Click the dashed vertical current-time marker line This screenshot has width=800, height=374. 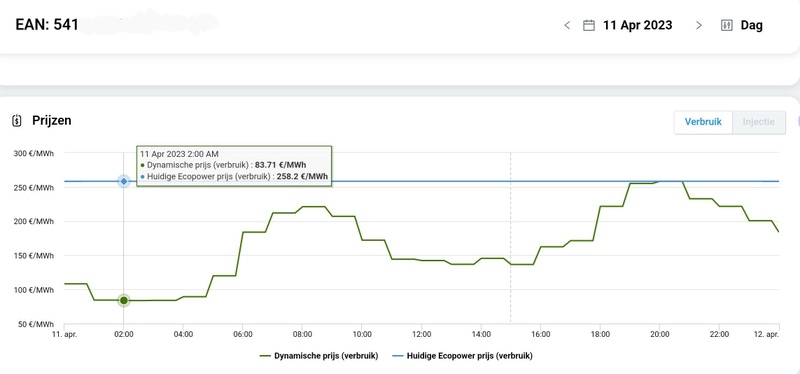click(x=510, y=238)
